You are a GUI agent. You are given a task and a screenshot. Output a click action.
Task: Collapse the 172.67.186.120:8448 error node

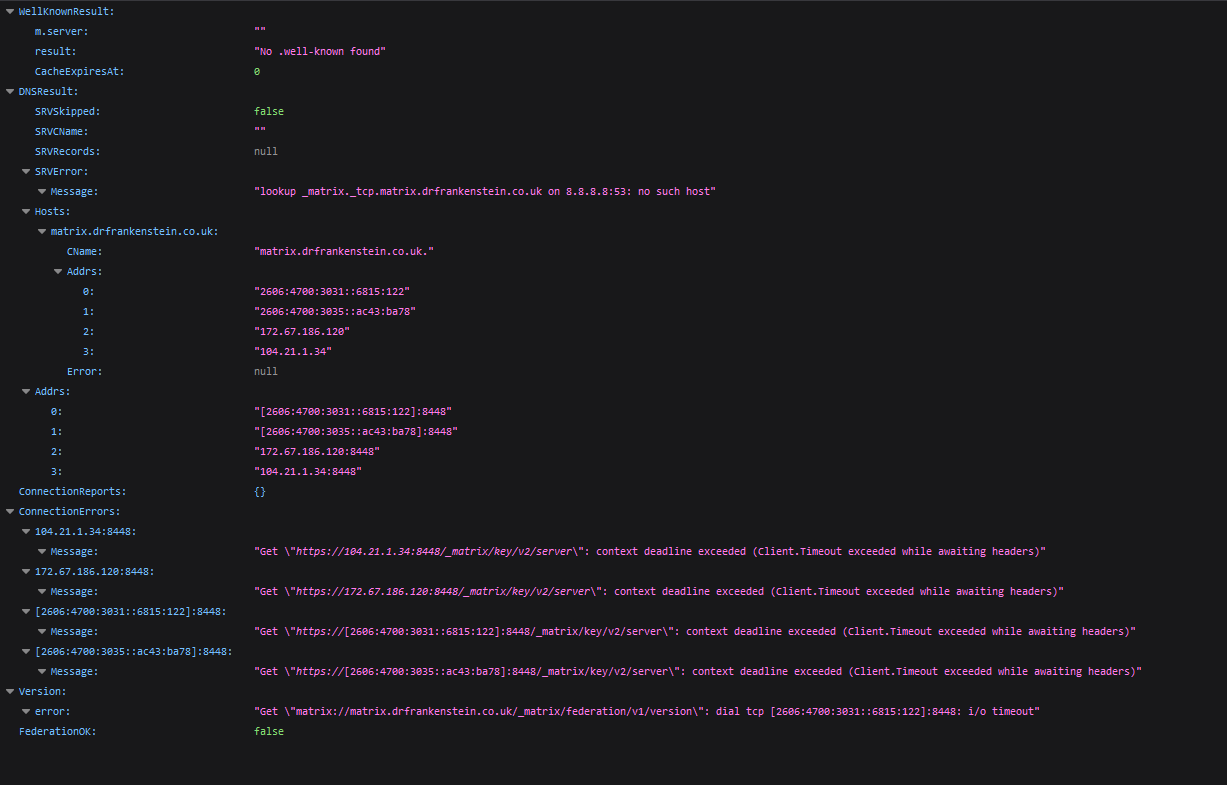25,571
